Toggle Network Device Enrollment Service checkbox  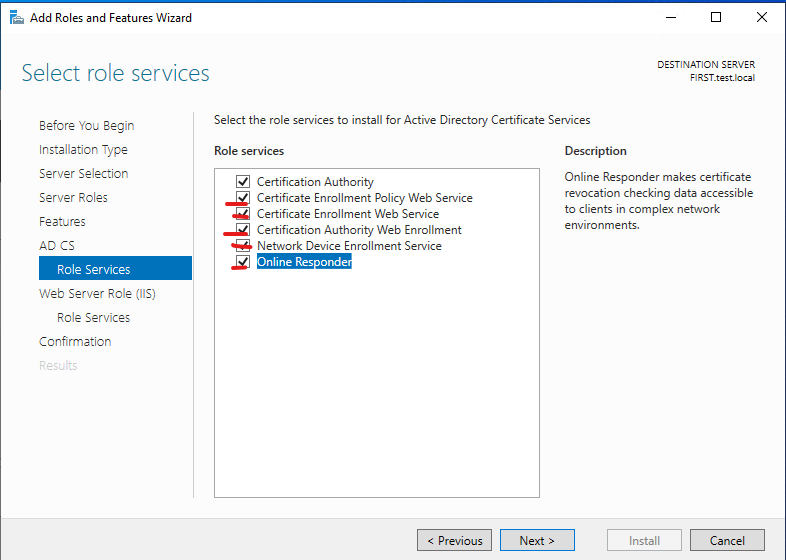[x=243, y=246]
